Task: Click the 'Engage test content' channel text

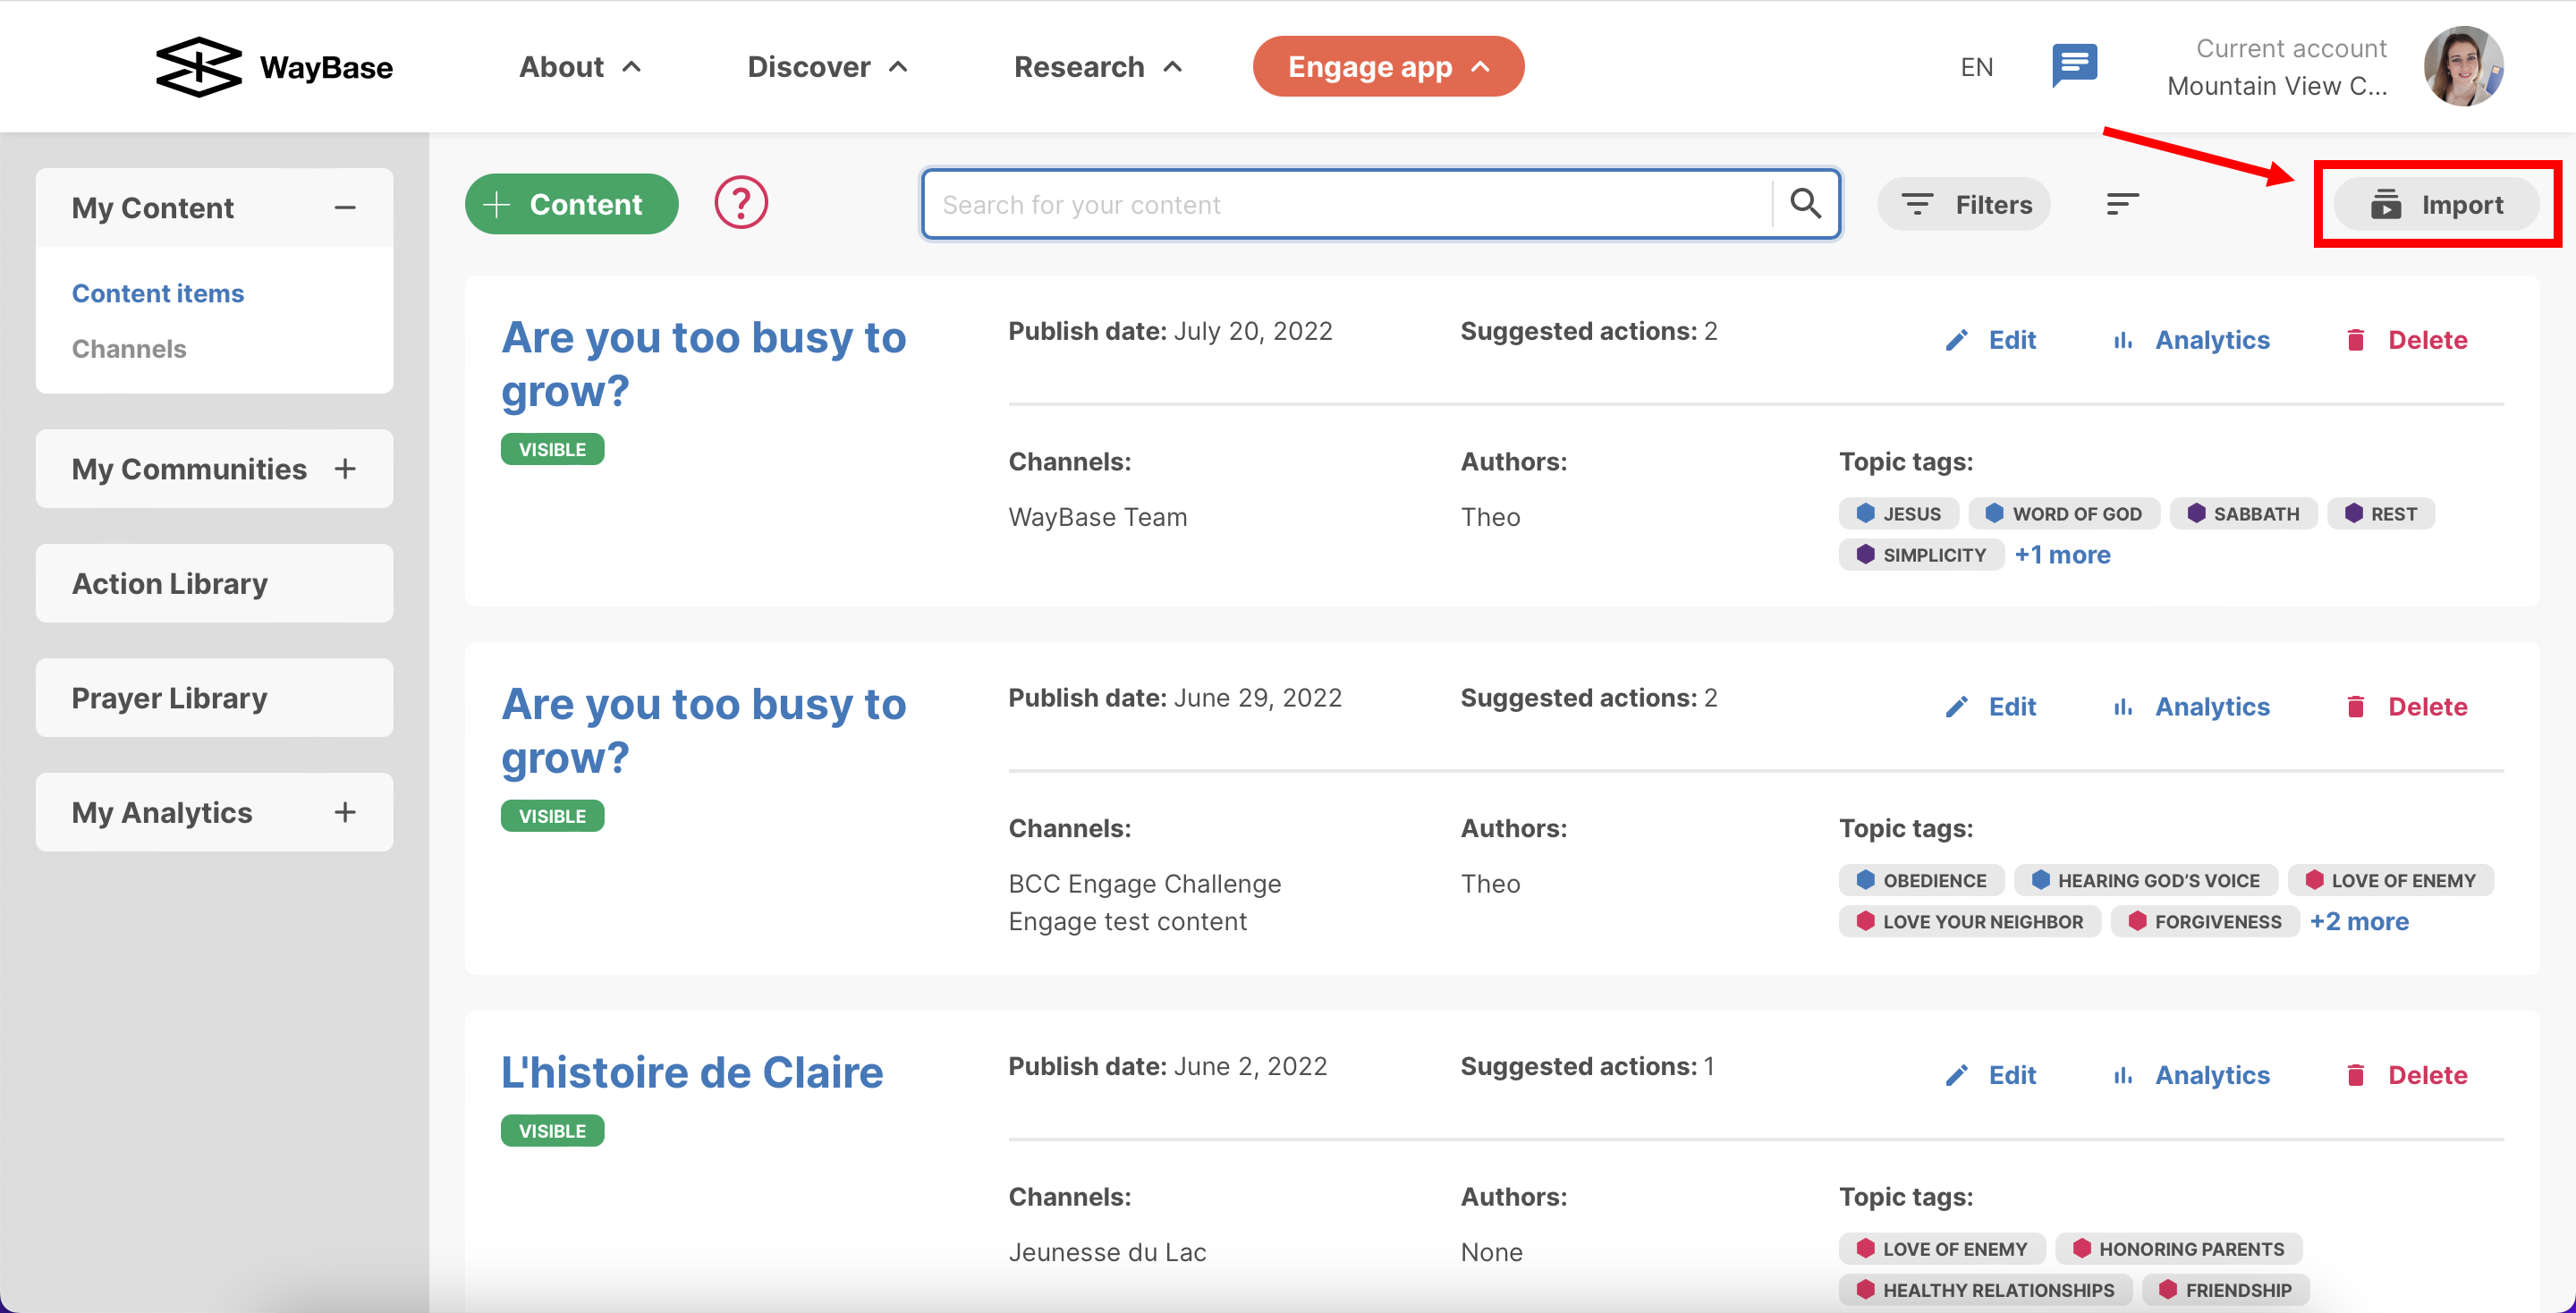Action: (1127, 922)
